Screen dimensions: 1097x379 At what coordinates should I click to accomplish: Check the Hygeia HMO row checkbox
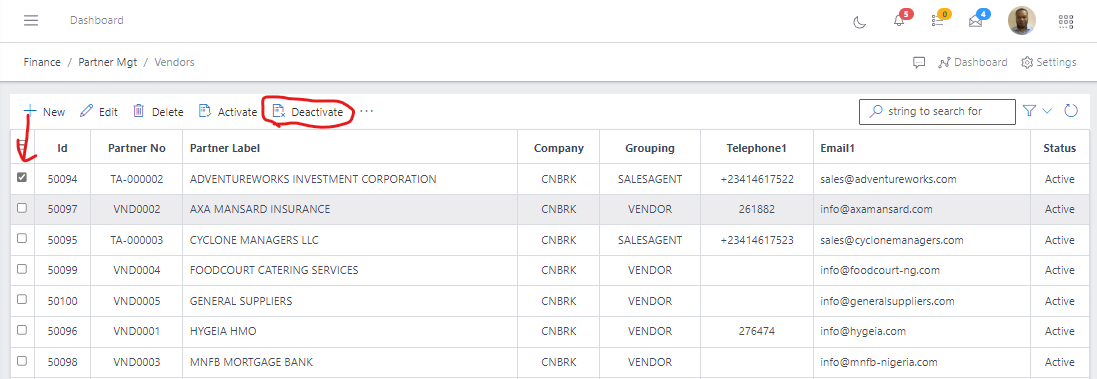point(22,329)
